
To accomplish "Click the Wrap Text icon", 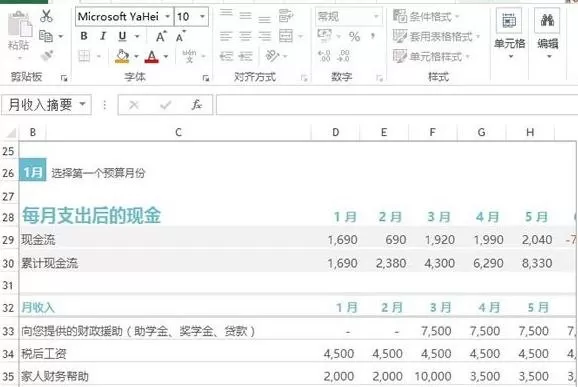I will pyautogui.click(x=286, y=15).
